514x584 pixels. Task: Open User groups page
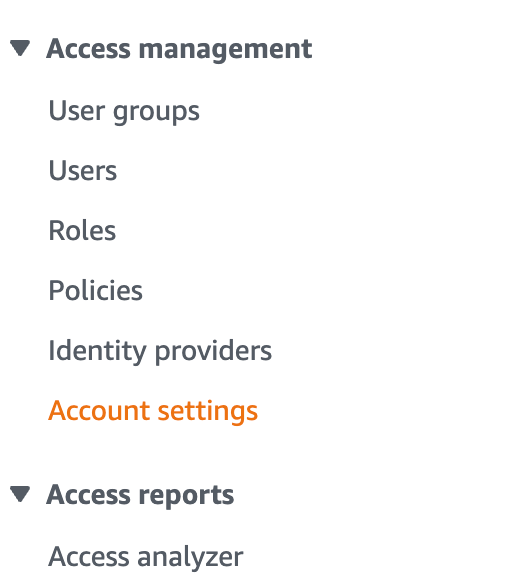124,111
